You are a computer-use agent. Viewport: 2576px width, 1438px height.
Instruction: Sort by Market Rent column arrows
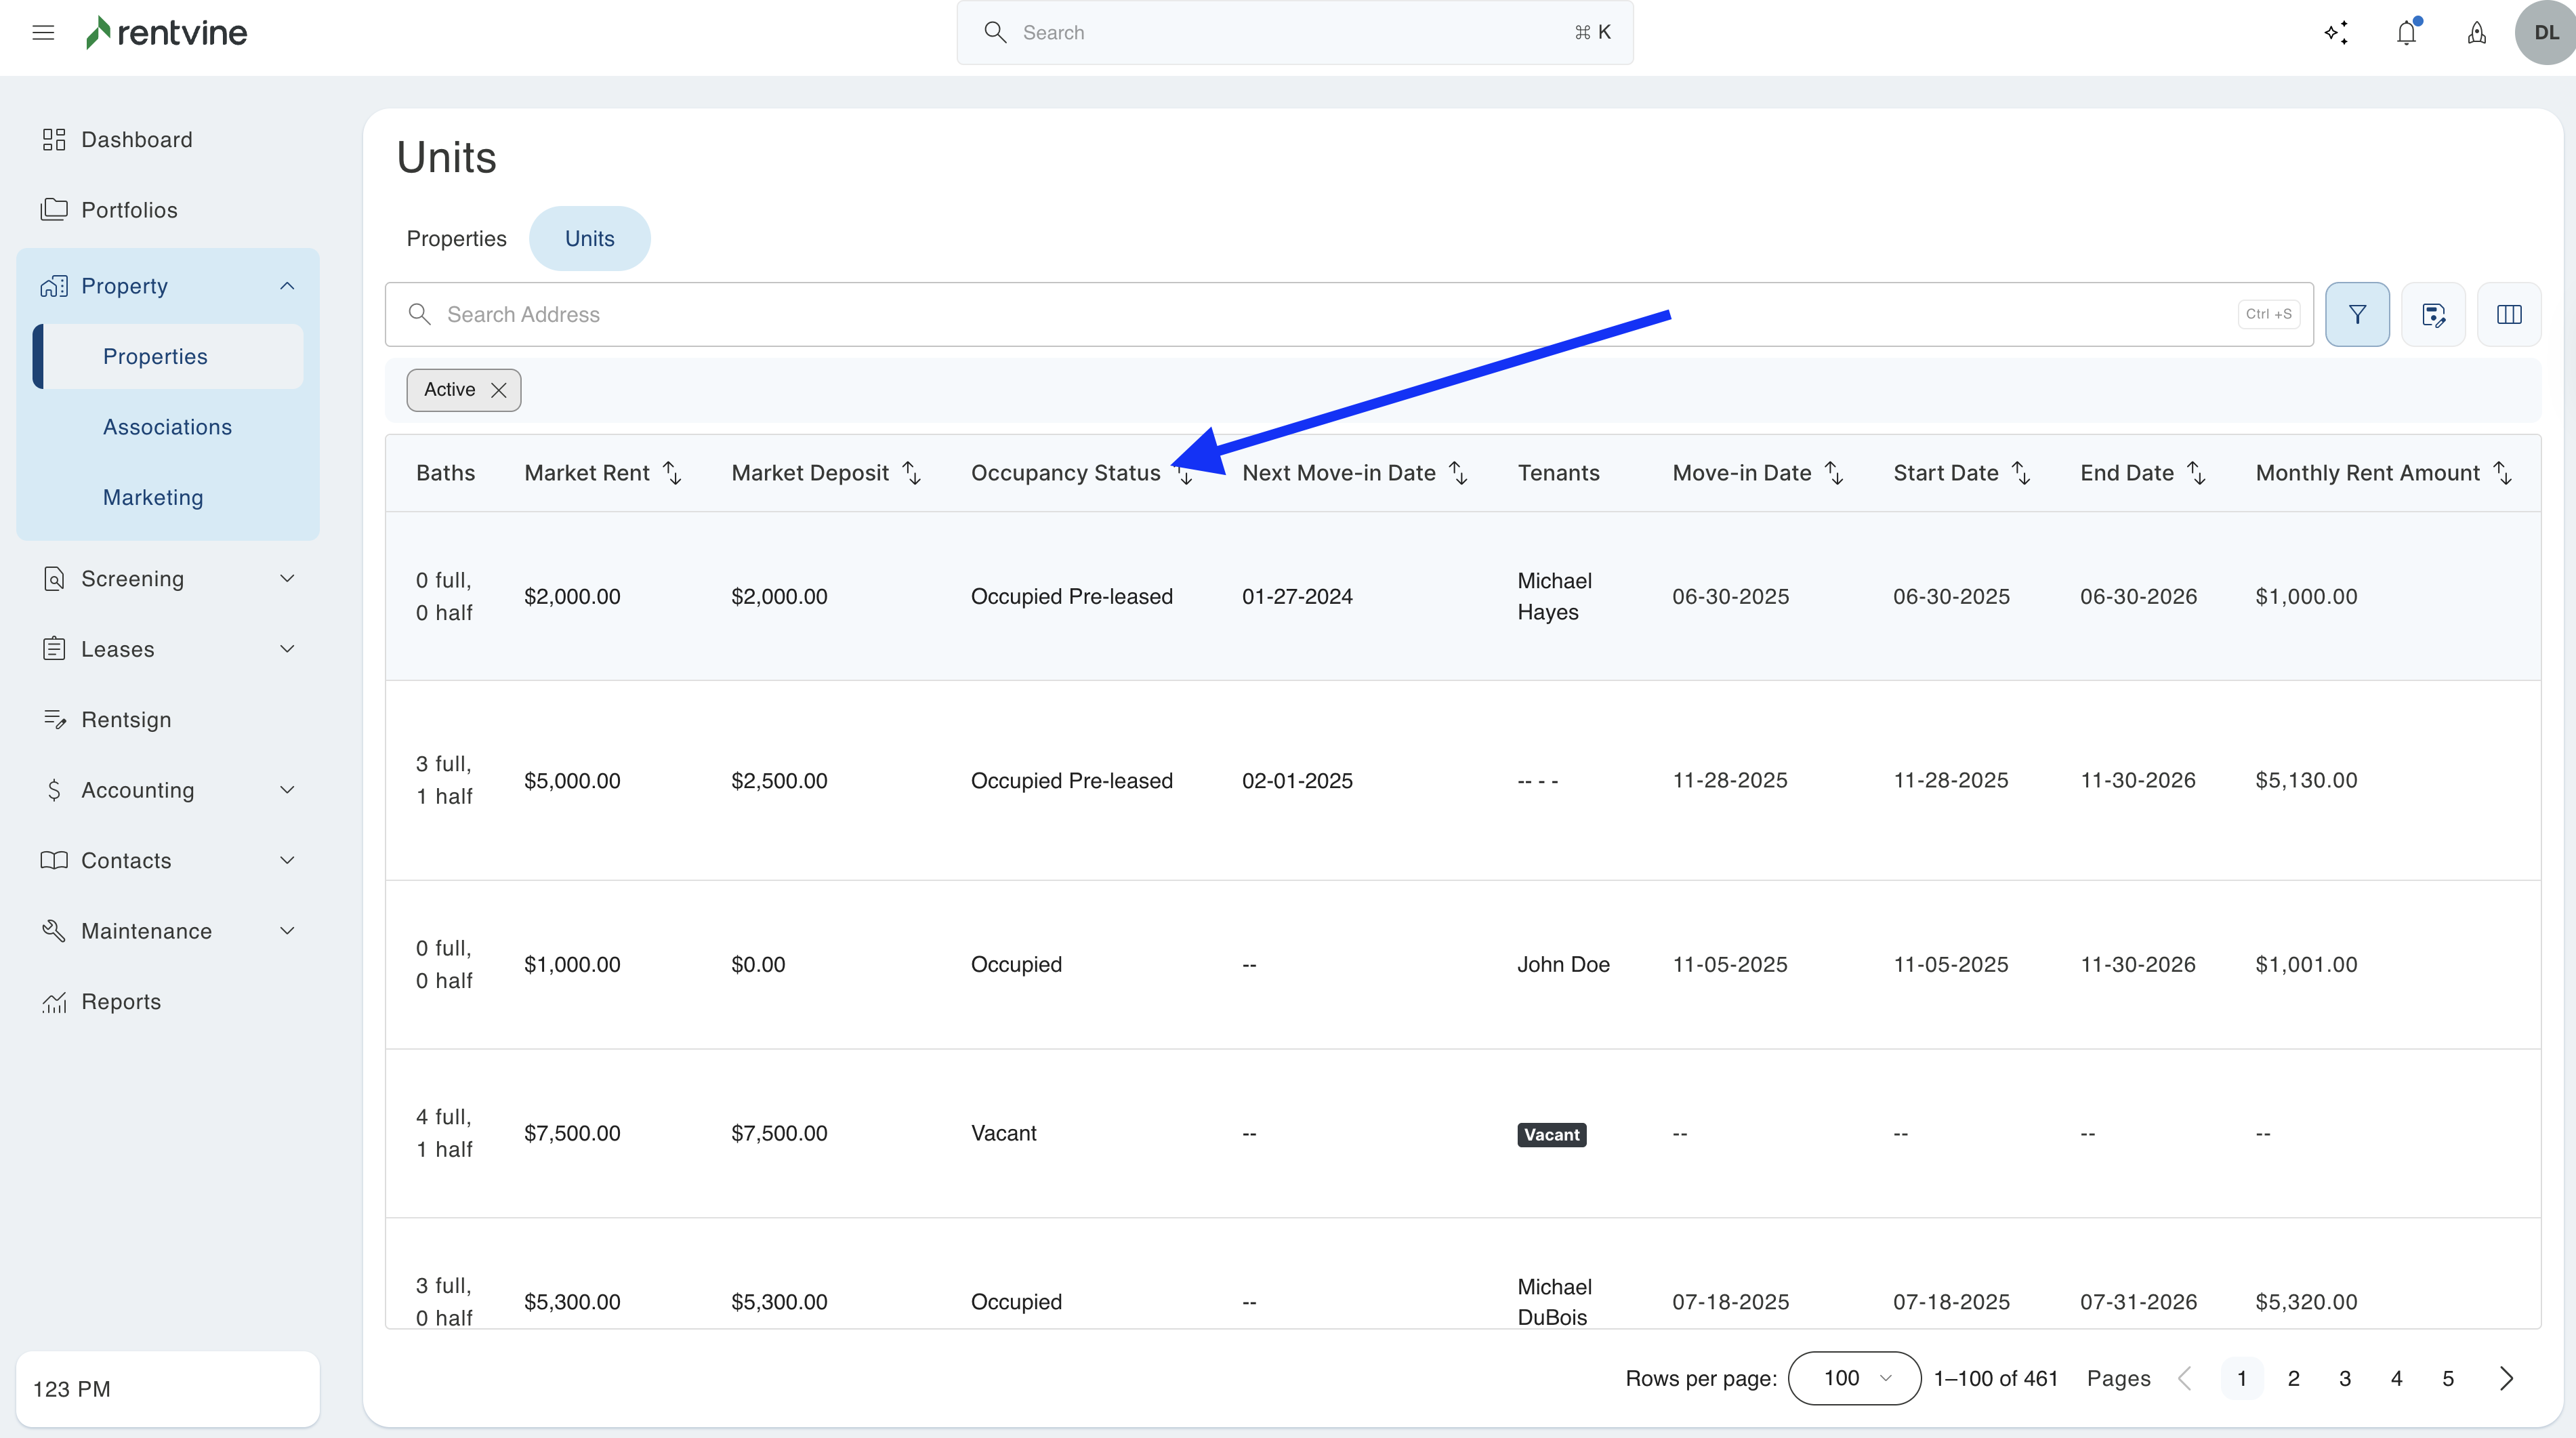tap(672, 473)
